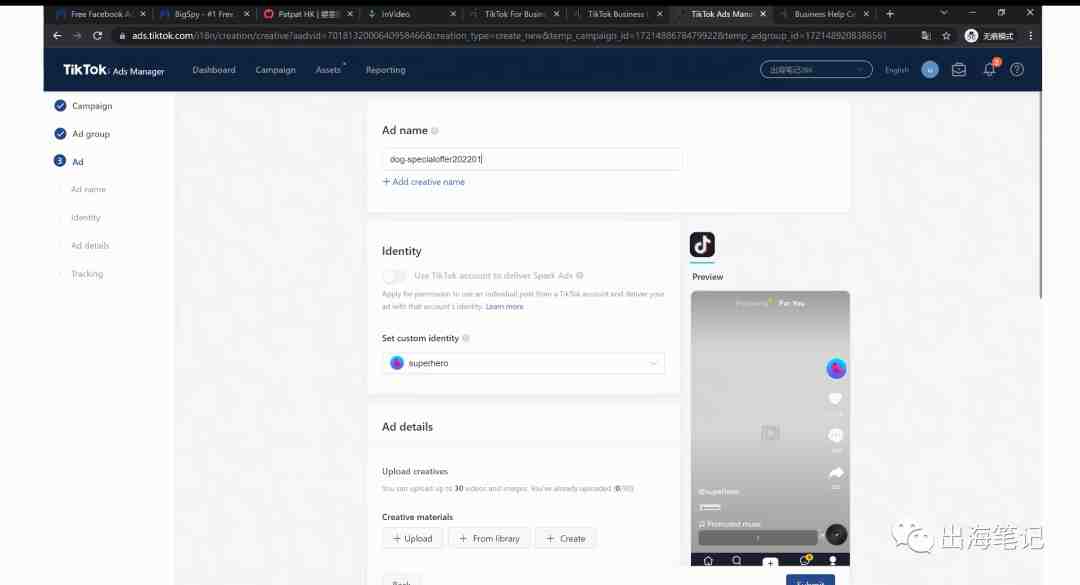Click the share arrow in ad preview
The width and height of the screenshot is (1080, 585).
pyautogui.click(x=835, y=473)
